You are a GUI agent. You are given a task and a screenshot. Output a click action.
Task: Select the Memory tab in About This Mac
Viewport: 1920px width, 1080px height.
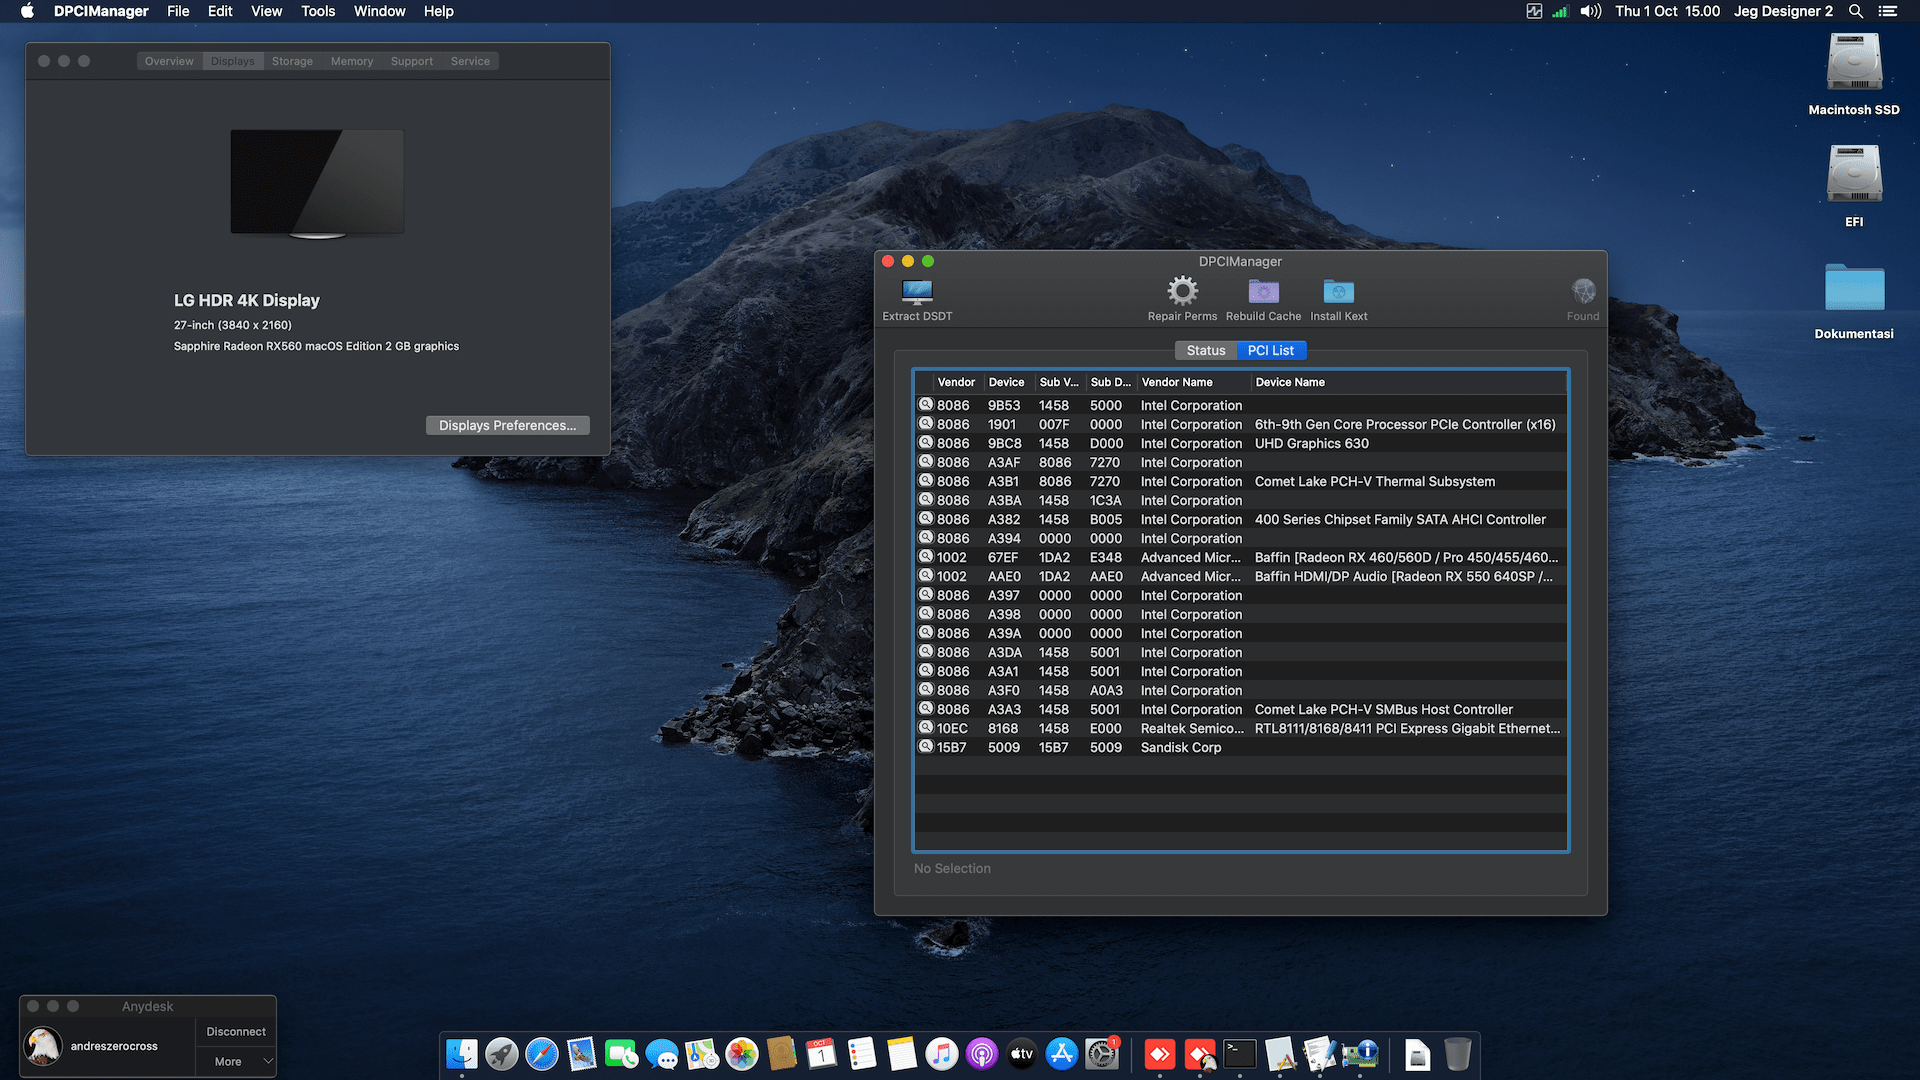click(x=352, y=61)
